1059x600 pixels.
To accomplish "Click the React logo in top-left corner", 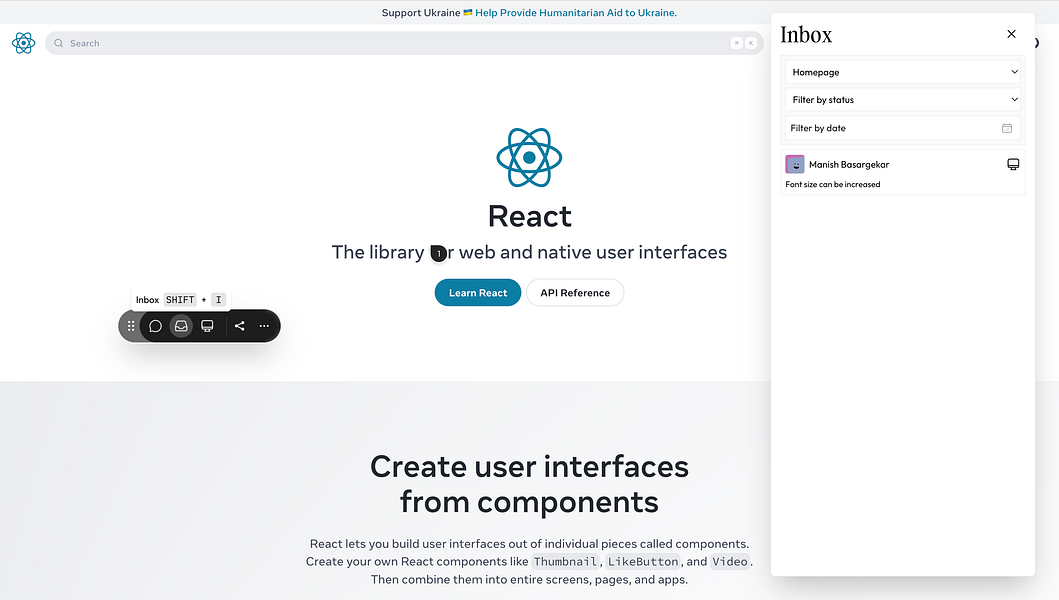I will [23, 43].
